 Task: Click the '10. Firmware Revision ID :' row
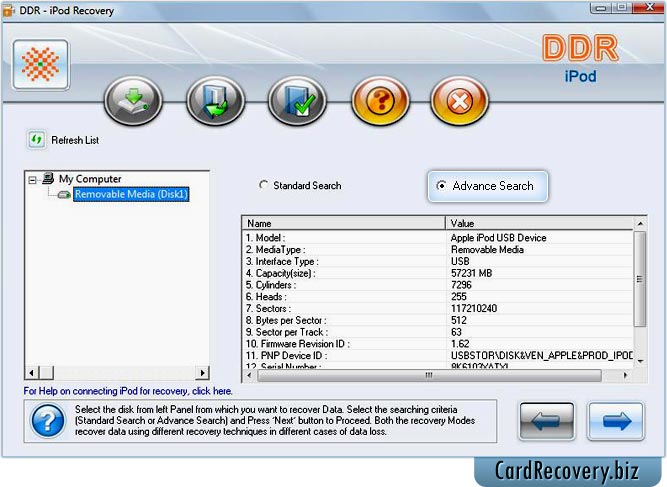click(438, 344)
